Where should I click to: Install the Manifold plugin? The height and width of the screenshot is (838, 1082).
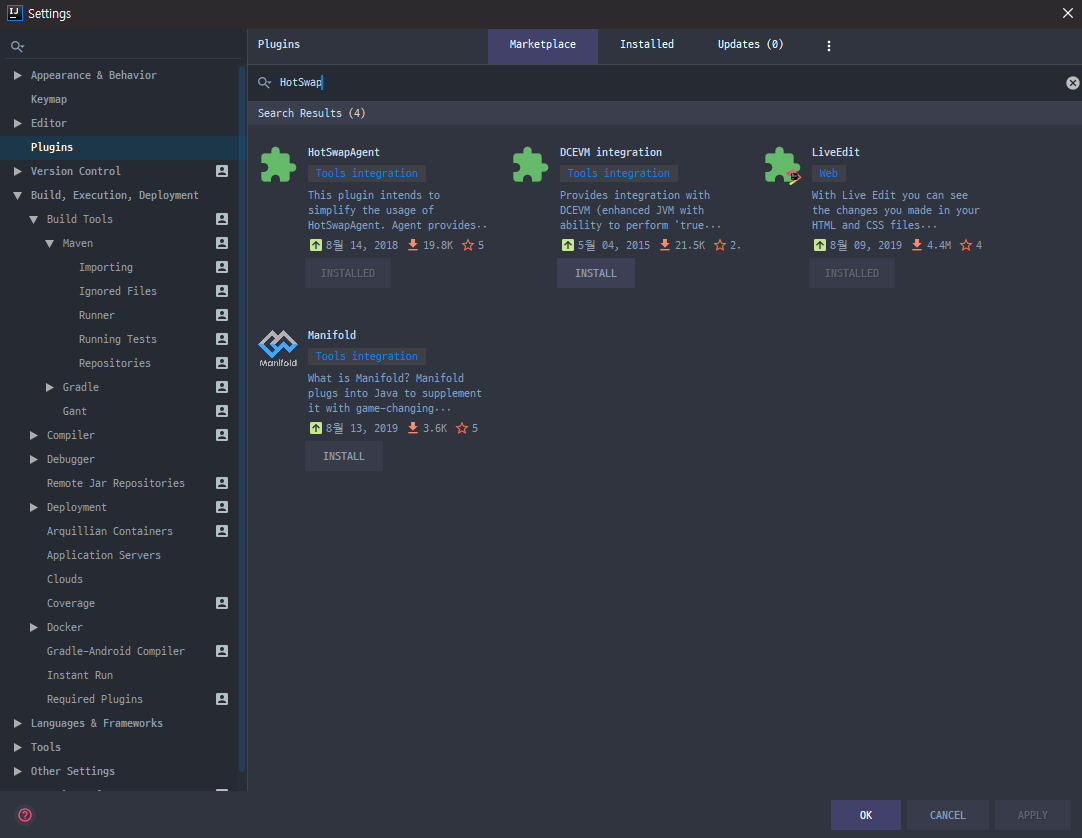(344, 456)
